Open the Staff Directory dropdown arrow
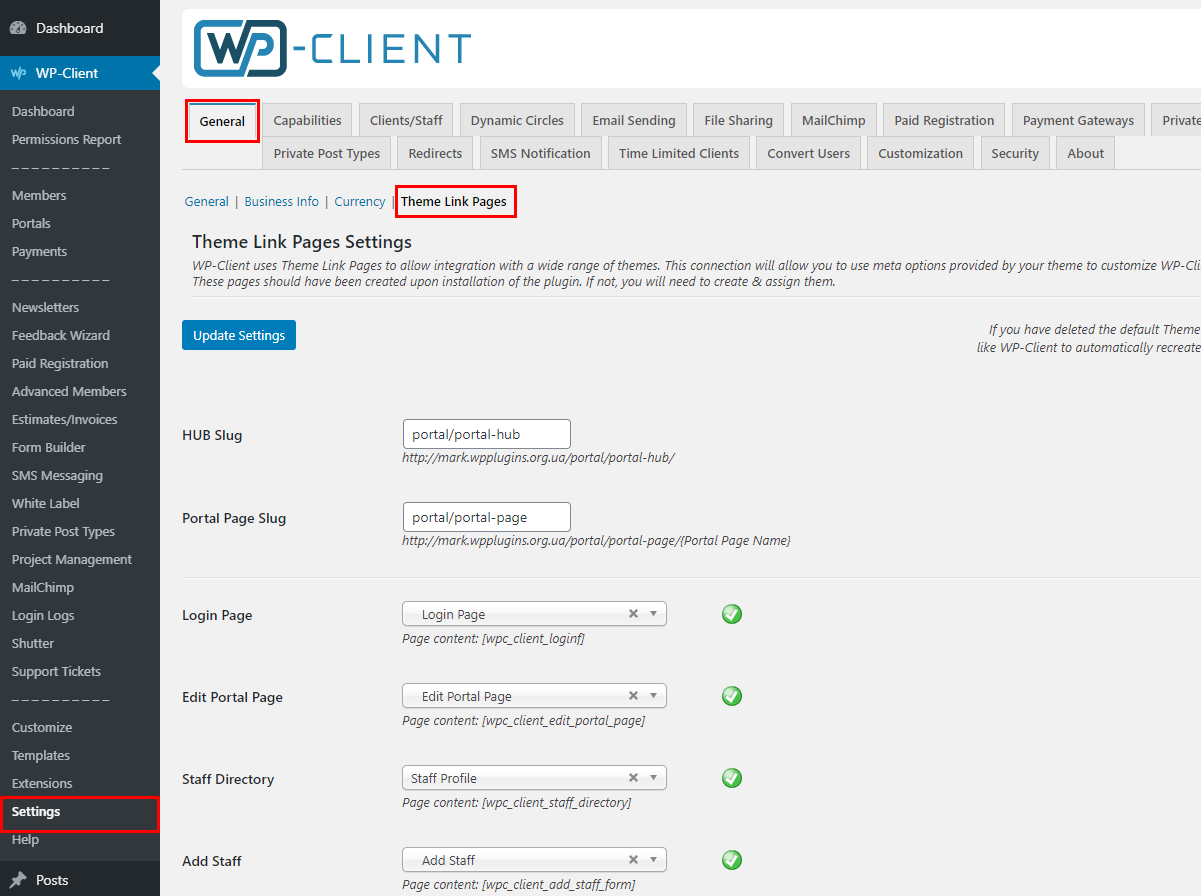The height and width of the screenshot is (896, 1201). coord(653,778)
